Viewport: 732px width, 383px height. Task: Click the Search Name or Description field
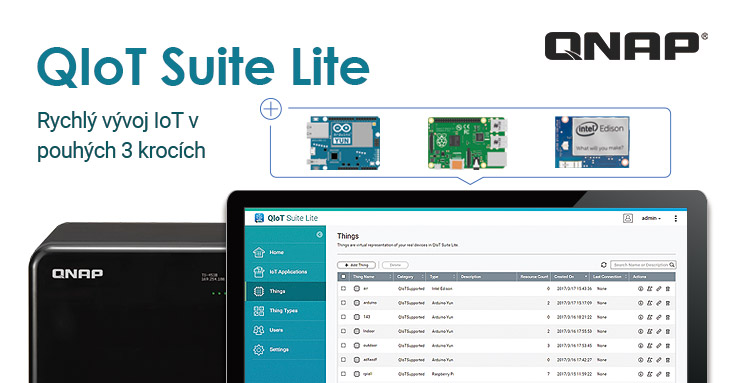pyautogui.click(x=643, y=265)
